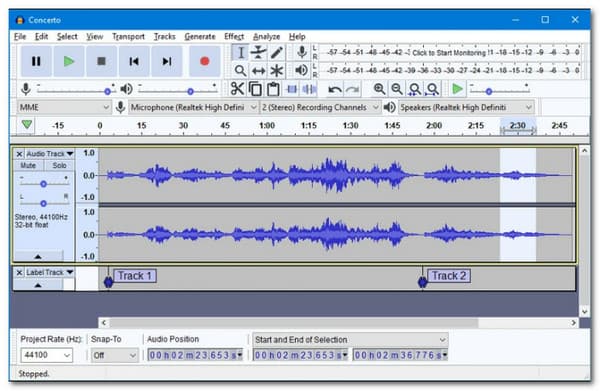The image size is (600, 391).
Task: Click the recording meter microphone icon
Action: coord(302,52)
